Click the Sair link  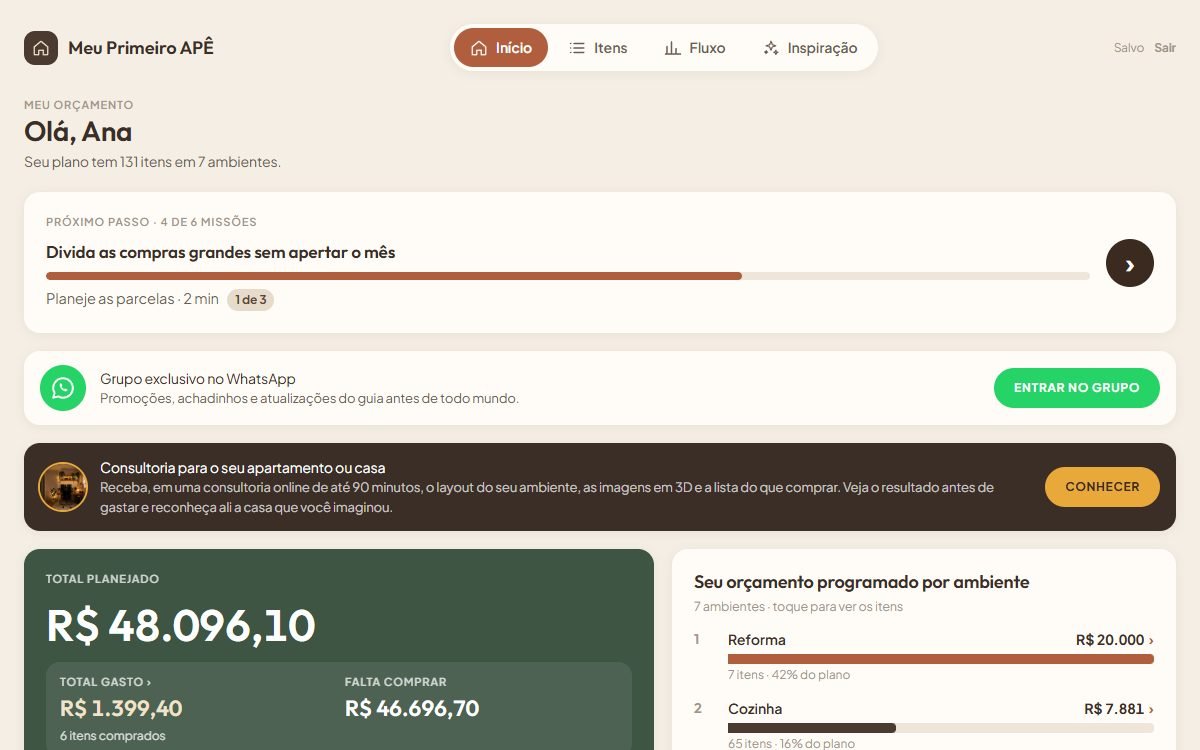1165,48
